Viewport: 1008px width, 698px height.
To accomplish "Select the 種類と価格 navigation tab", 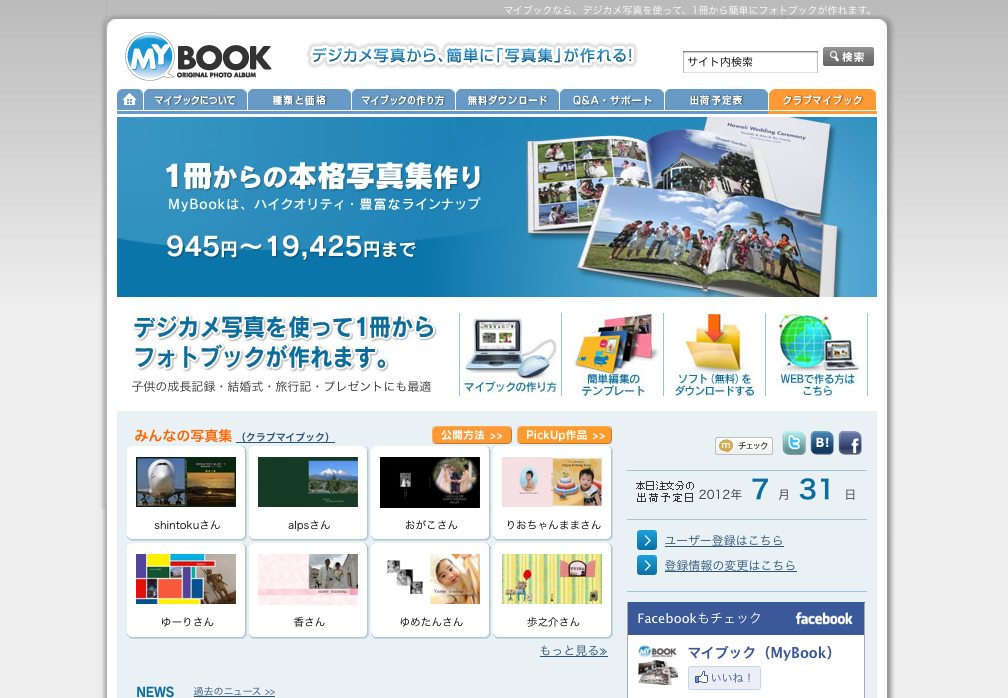I will pyautogui.click(x=299, y=100).
